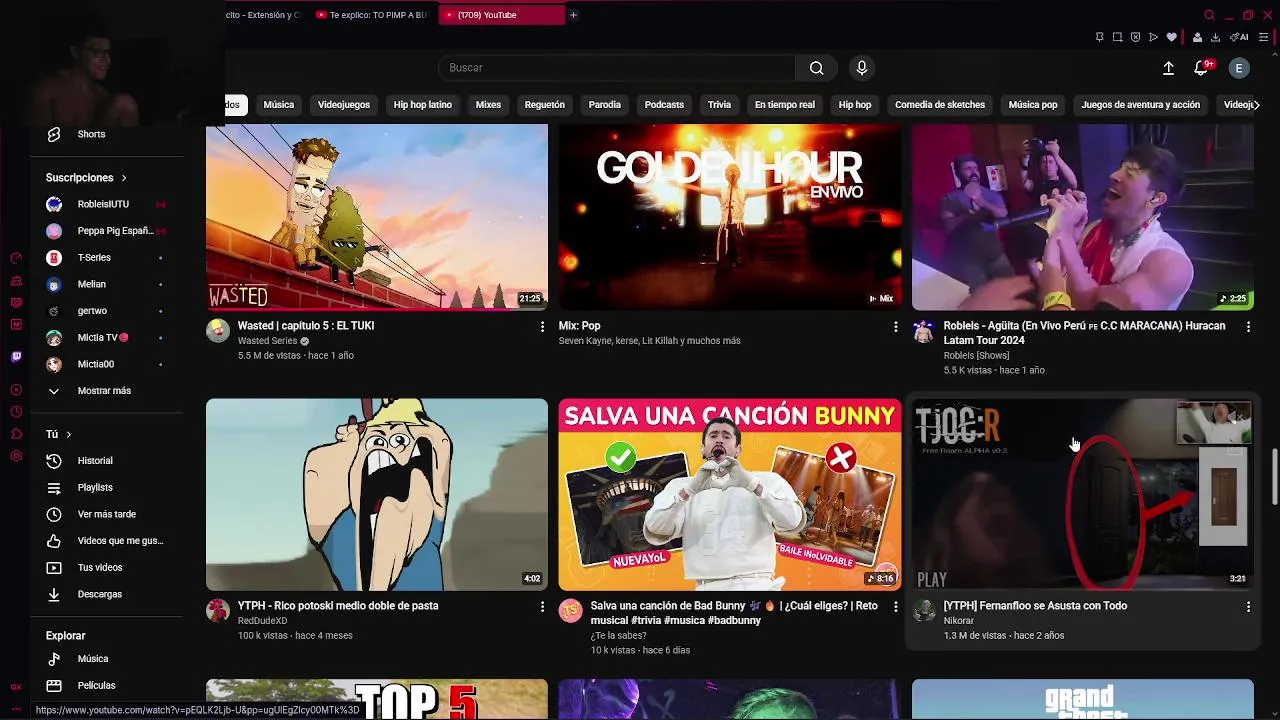Open more options for Rico potoski video
The width and height of the screenshot is (1280, 720).
tap(542, 607)
